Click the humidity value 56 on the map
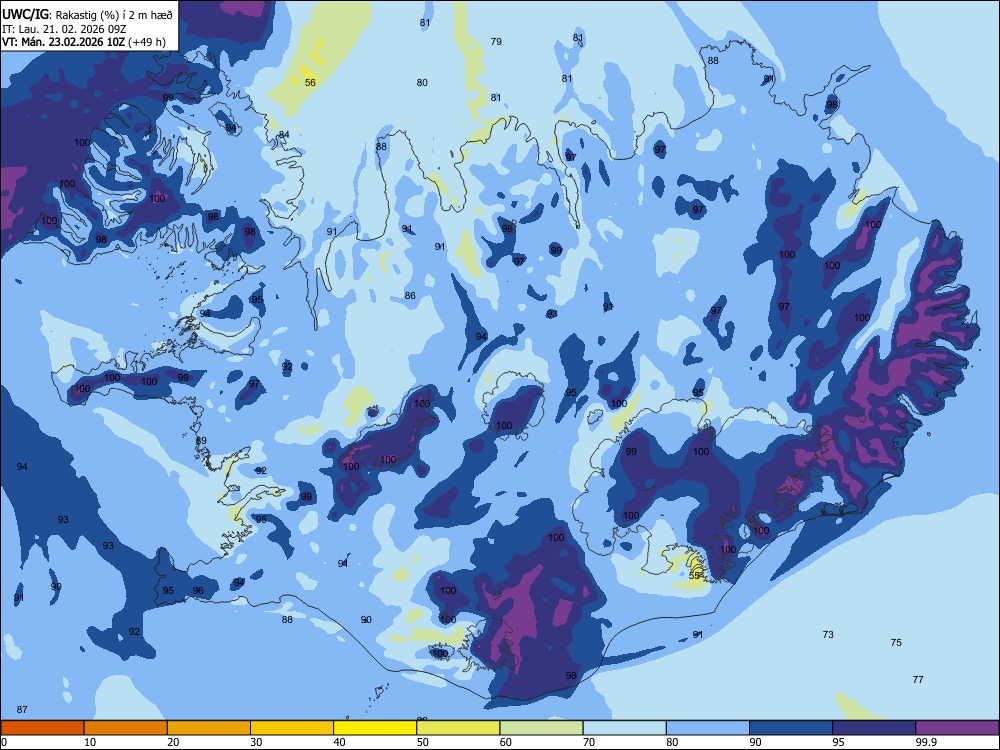The width and height of the screenshot is (1000, 750). [310, 82]
